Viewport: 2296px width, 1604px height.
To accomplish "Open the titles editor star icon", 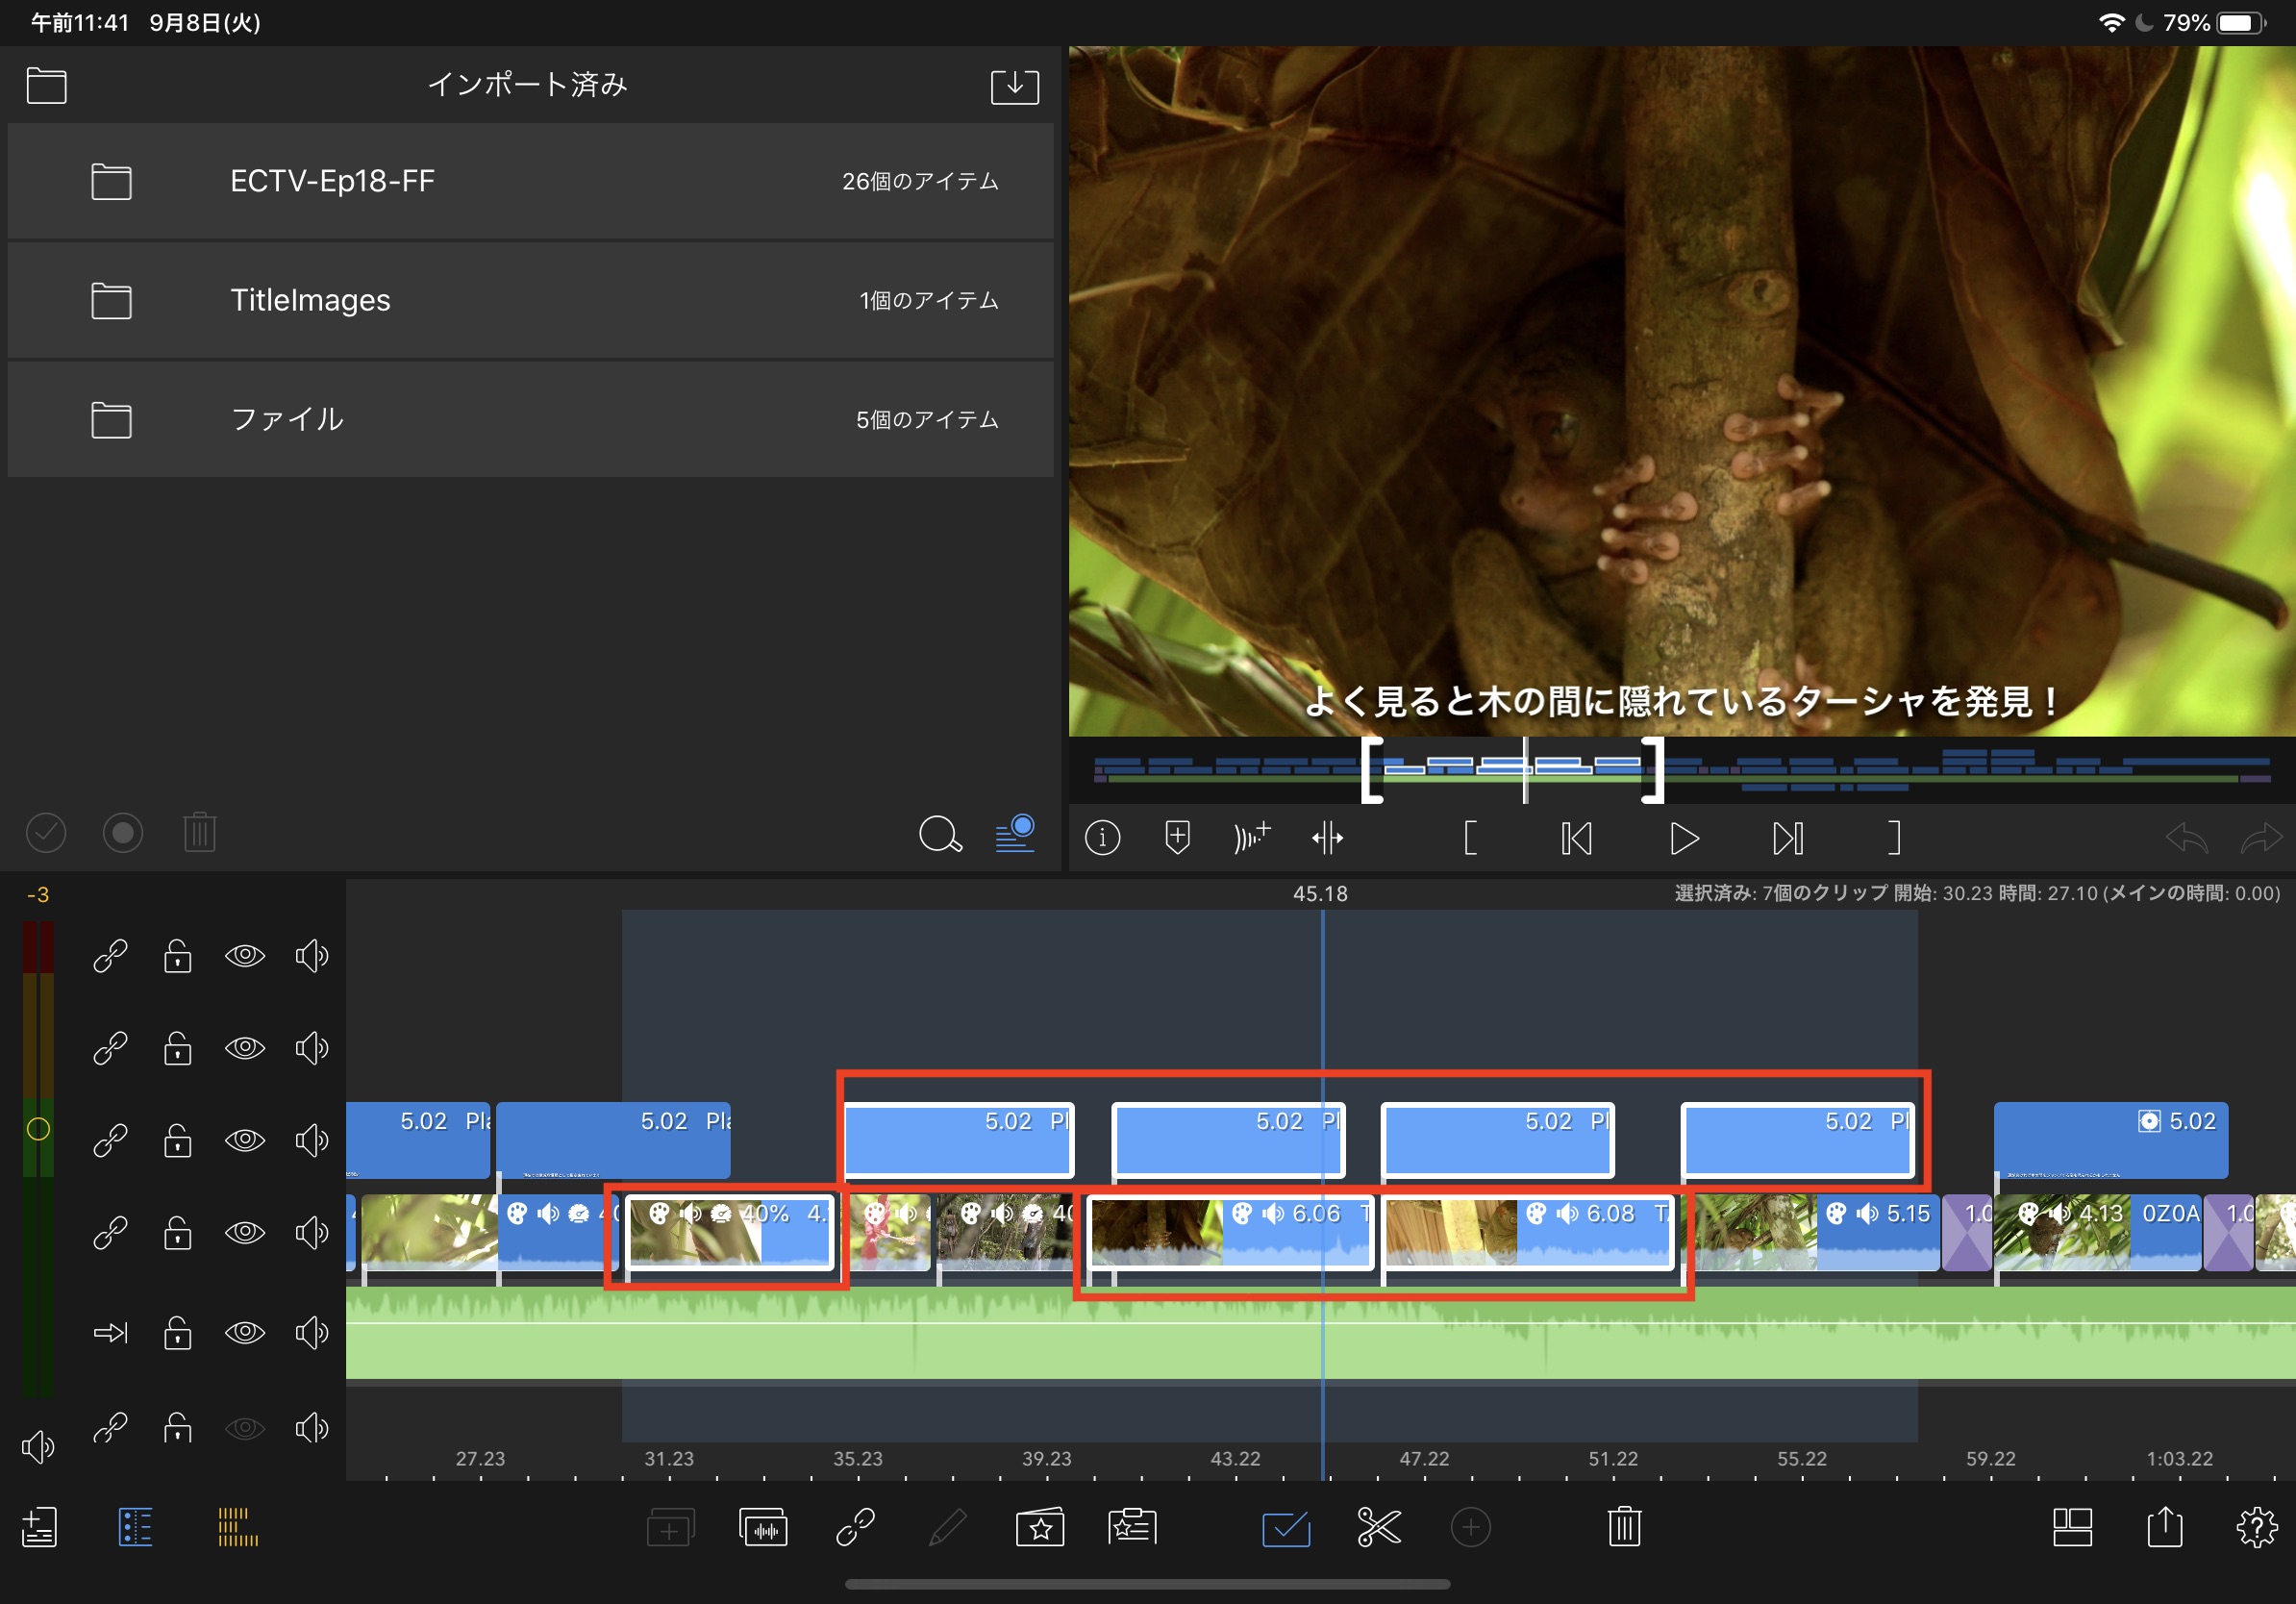I will pos(1040,1528).
